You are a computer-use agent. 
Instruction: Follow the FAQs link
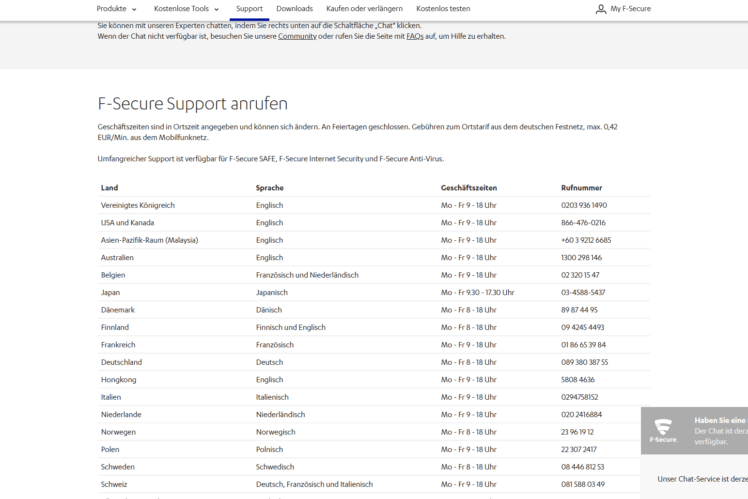pyautogui.click(x=415, y=36)
